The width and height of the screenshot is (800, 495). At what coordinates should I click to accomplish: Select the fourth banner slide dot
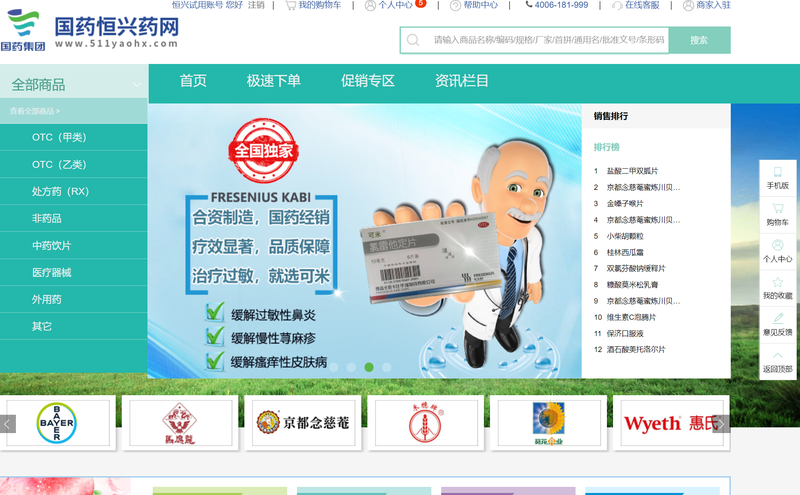coord(387,367)
